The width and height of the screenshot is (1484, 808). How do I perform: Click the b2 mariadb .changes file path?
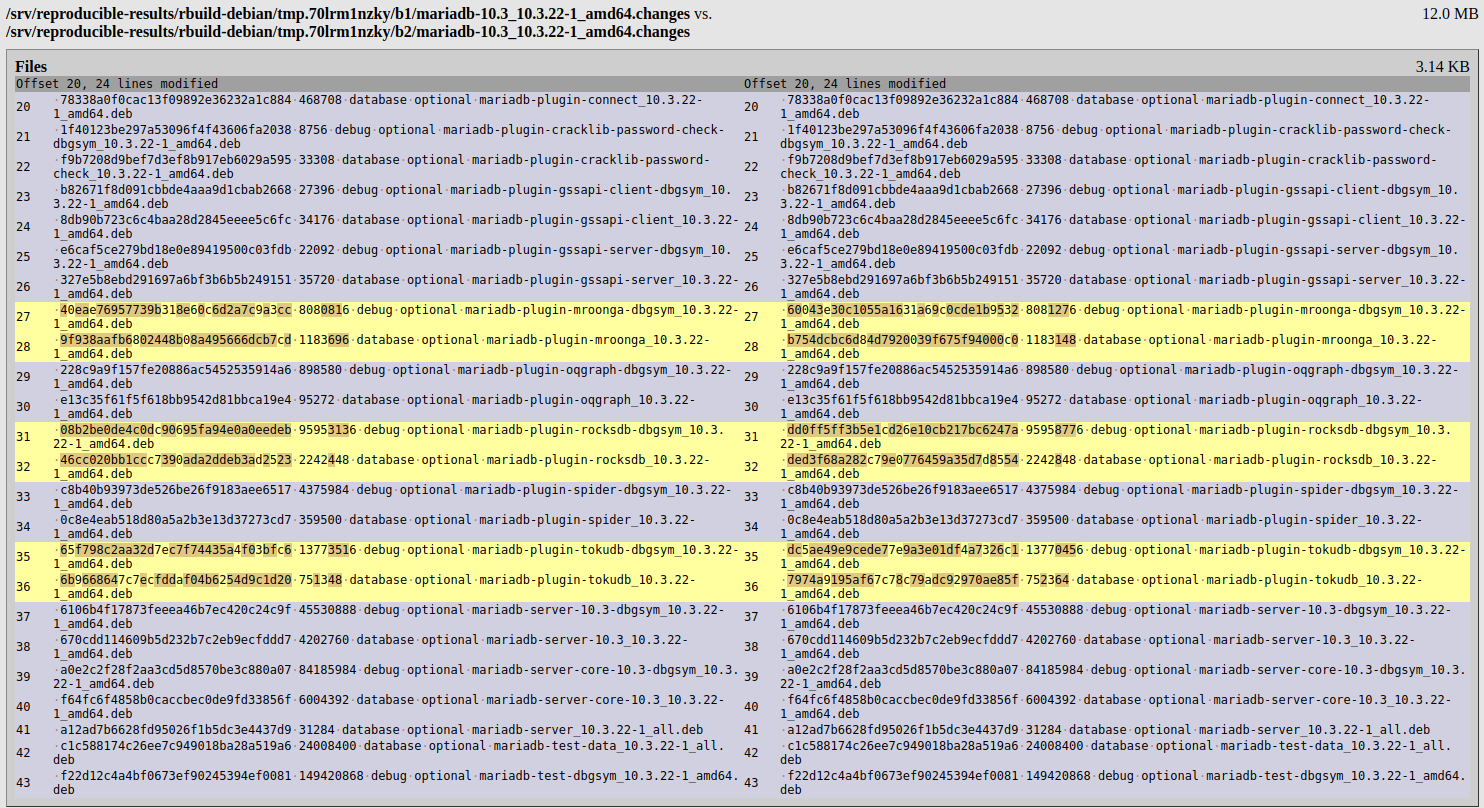click(348, 32)
